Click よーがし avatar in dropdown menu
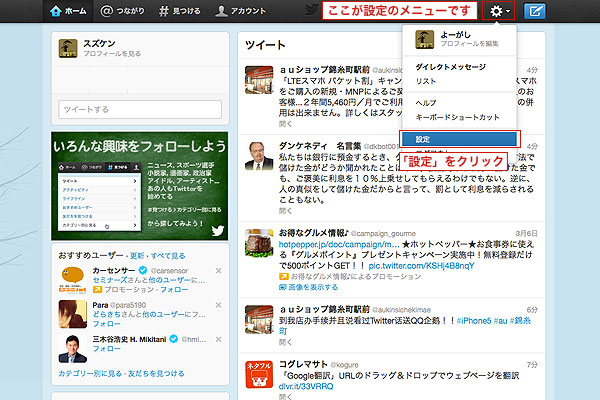The height and width of the screenshot is (400, 600). tap(425, 39)
